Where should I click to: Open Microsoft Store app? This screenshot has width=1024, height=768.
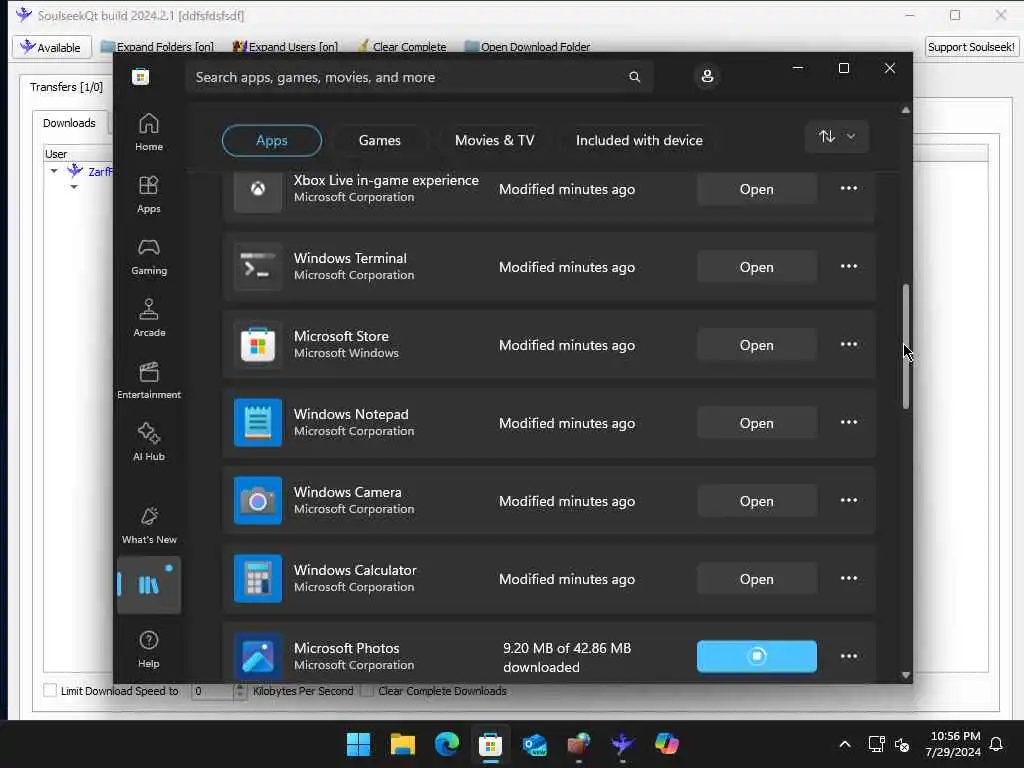tap(756, 345)
